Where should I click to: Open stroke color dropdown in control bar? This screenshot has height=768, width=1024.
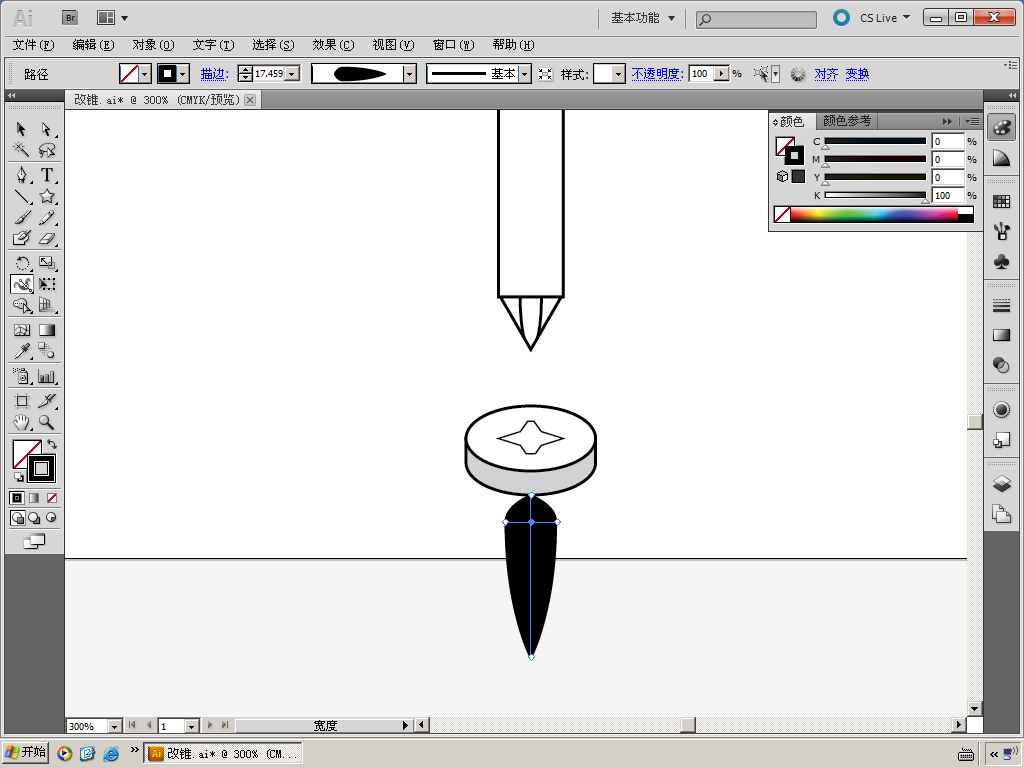(184, 74)
